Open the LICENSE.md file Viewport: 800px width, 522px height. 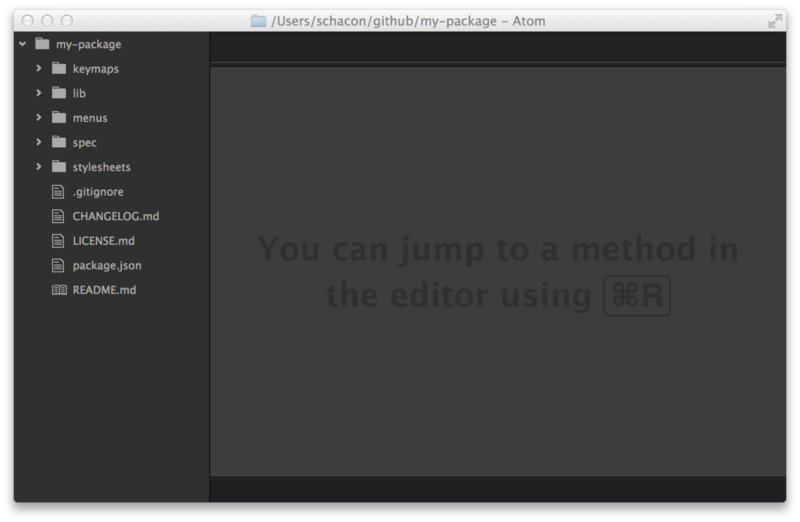[103, 241]
